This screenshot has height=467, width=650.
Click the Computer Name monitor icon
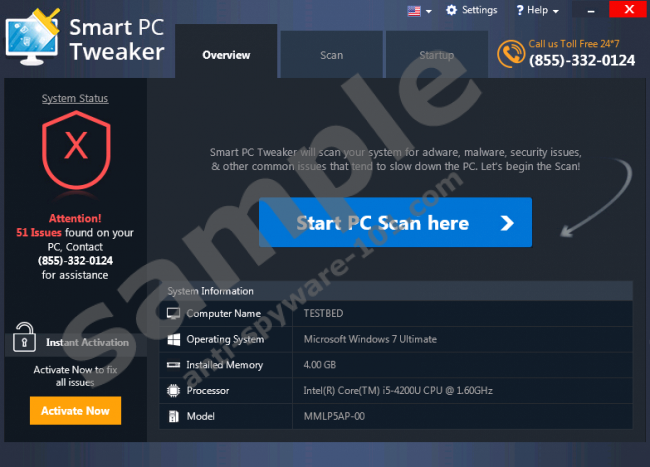point(173,313)
